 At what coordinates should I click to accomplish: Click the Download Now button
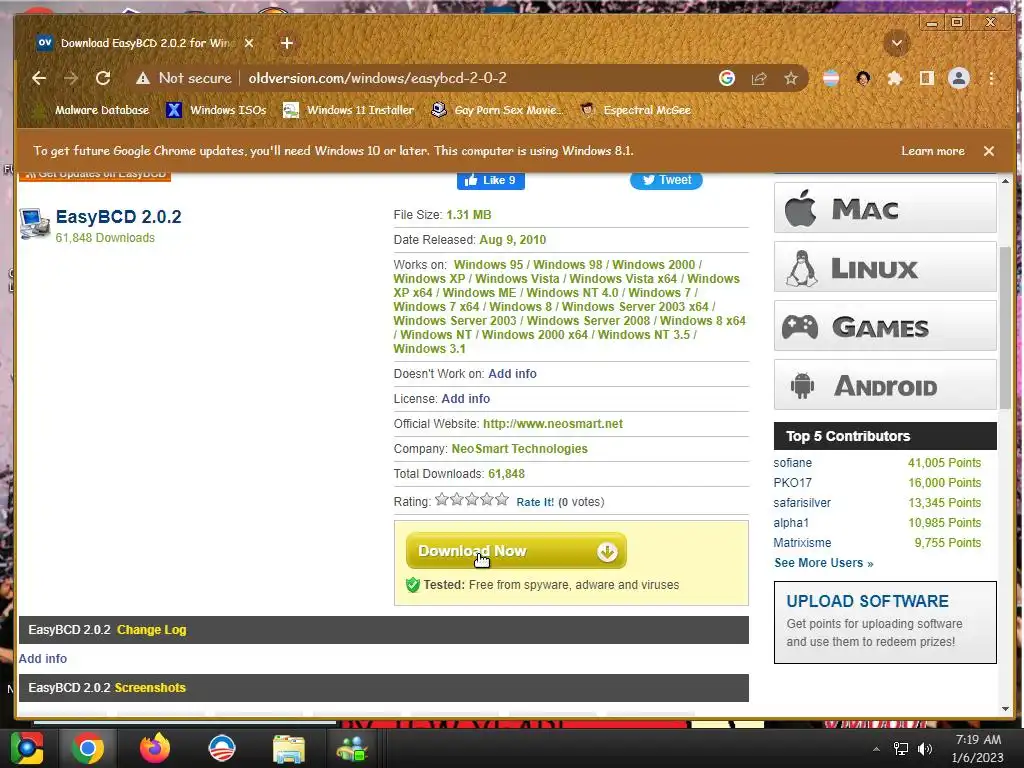coord(516,551)
